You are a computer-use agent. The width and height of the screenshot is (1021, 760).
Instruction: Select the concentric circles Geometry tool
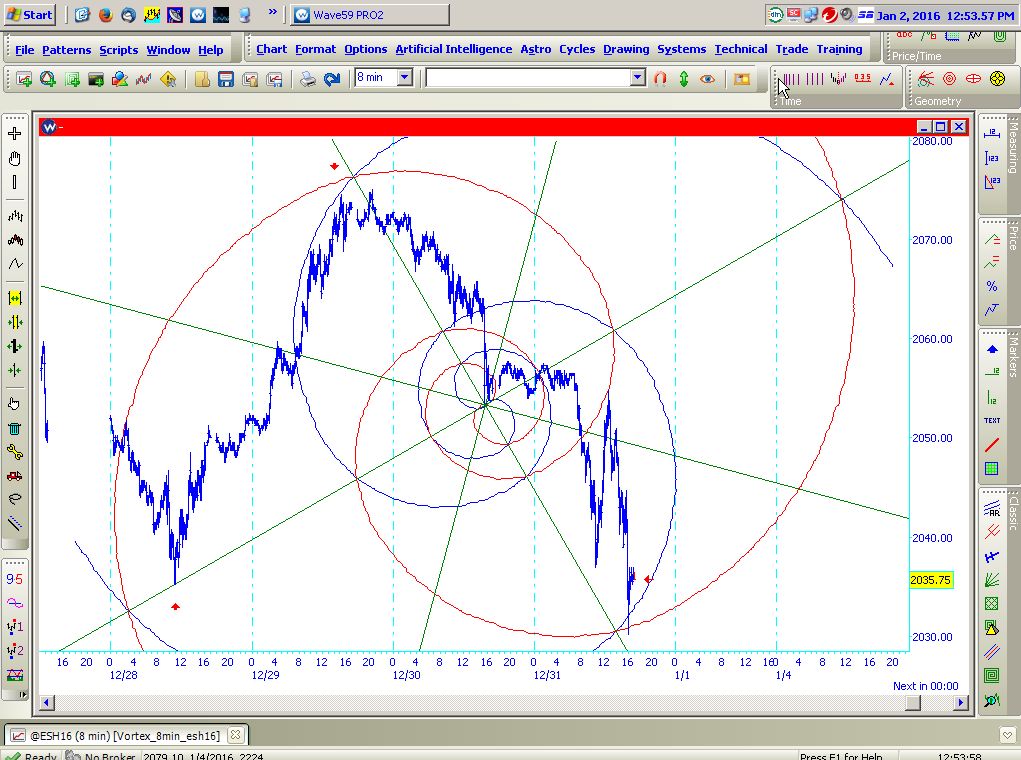click(x=949, y=79)
